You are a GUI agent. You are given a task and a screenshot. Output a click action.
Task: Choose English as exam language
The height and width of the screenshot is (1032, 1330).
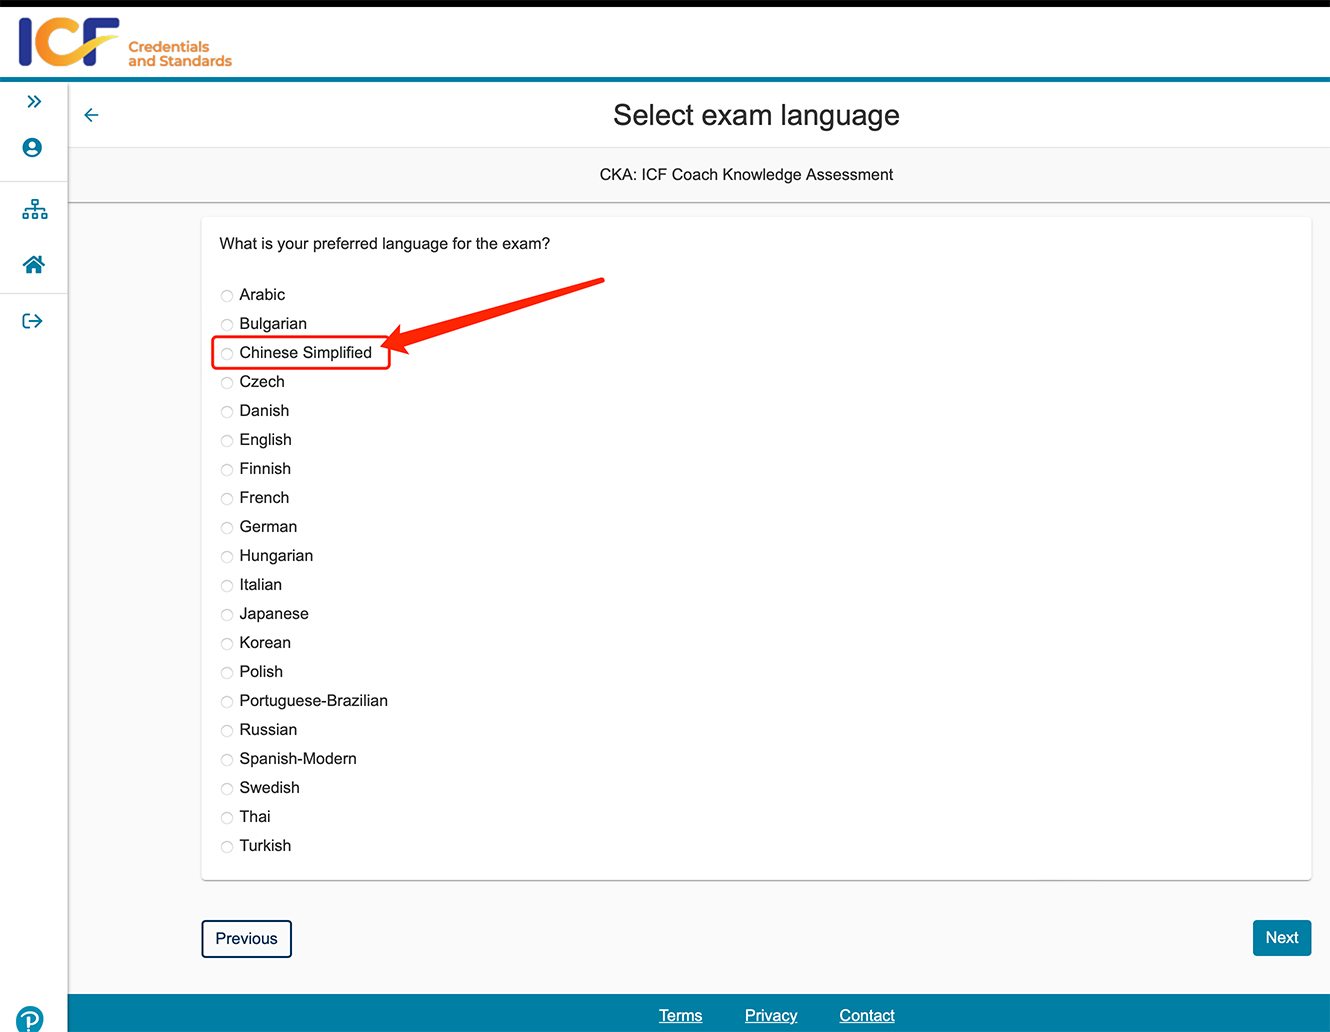pos(227,441)
